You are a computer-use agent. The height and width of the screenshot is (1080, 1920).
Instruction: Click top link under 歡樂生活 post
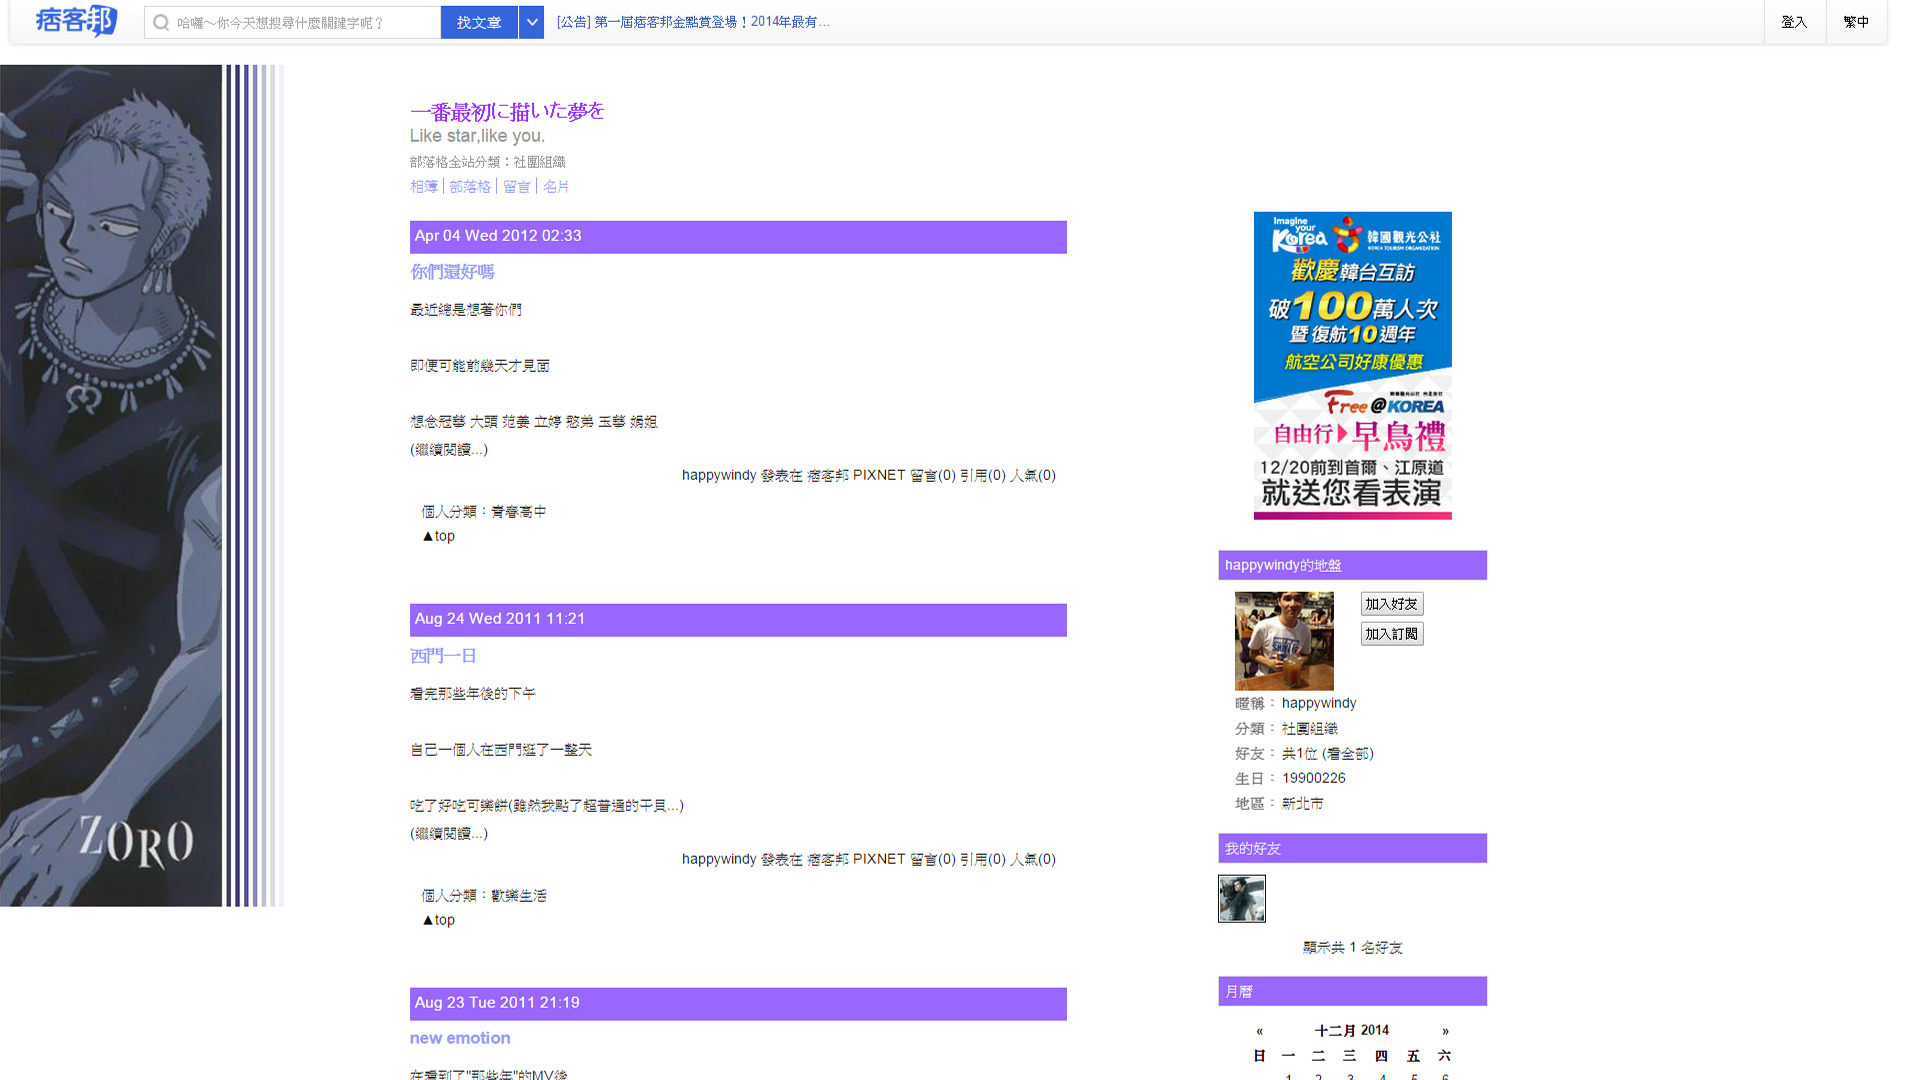point(438,920)
